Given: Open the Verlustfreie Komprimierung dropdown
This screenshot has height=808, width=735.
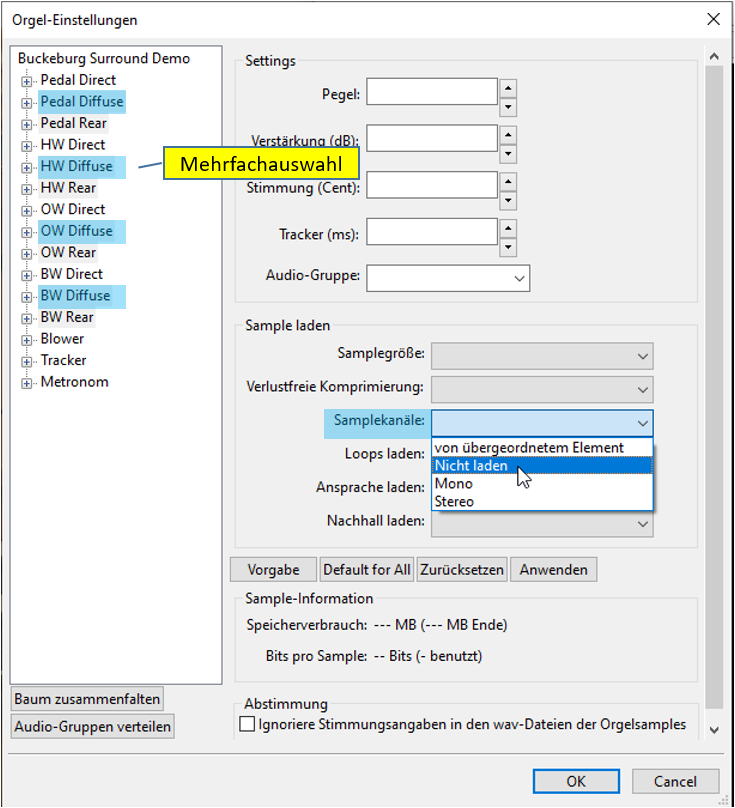Looking at the screenshot, I should 542,388.
